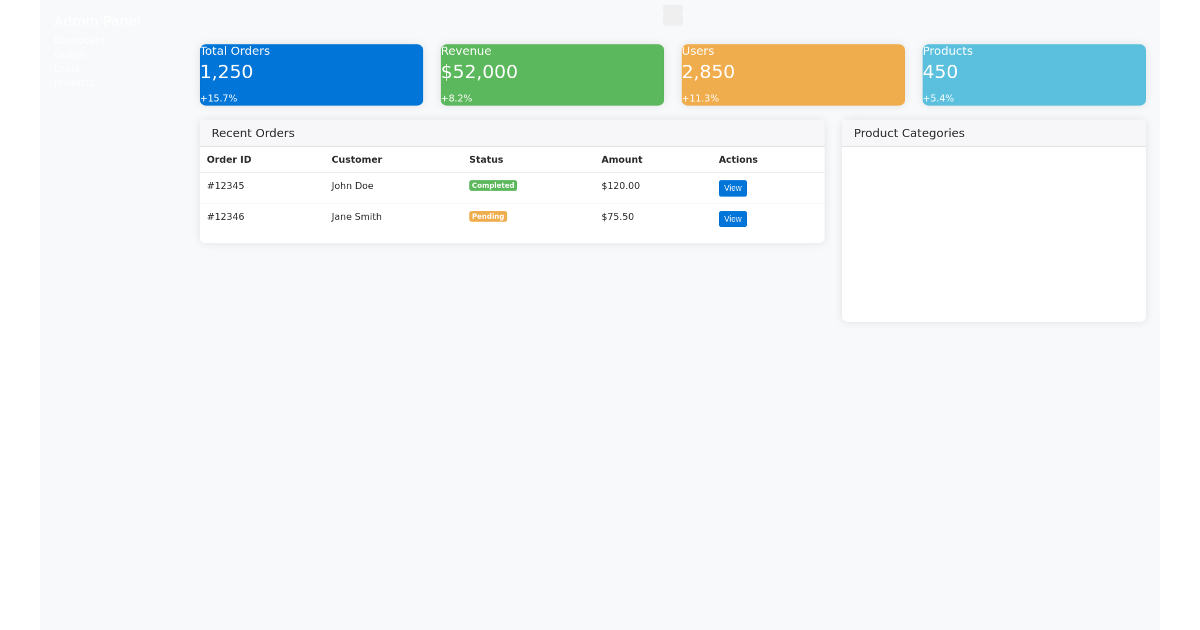Click the Admin Panel title
1200x630 pixels.
(98, 20)
